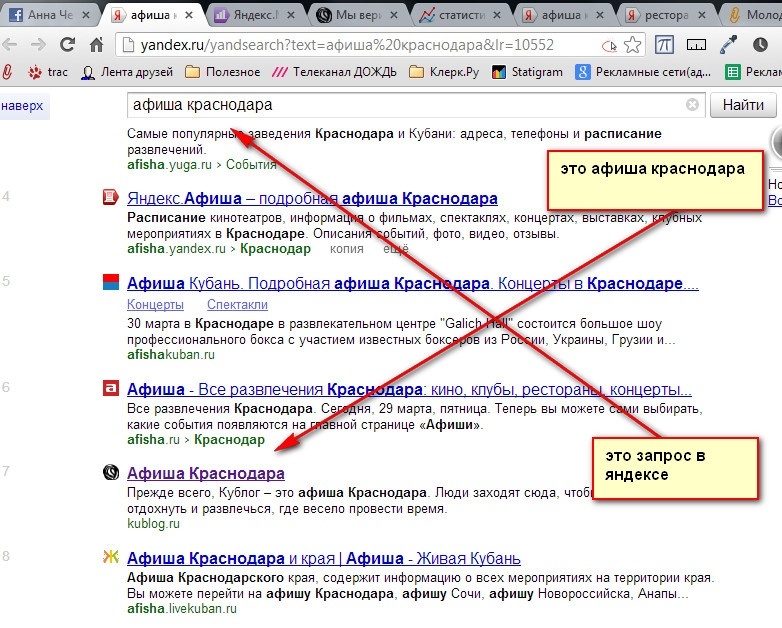This screenshot has height=628, width=782.
Task: Click the Afisha Kuban result favicon
Action: 111,282
